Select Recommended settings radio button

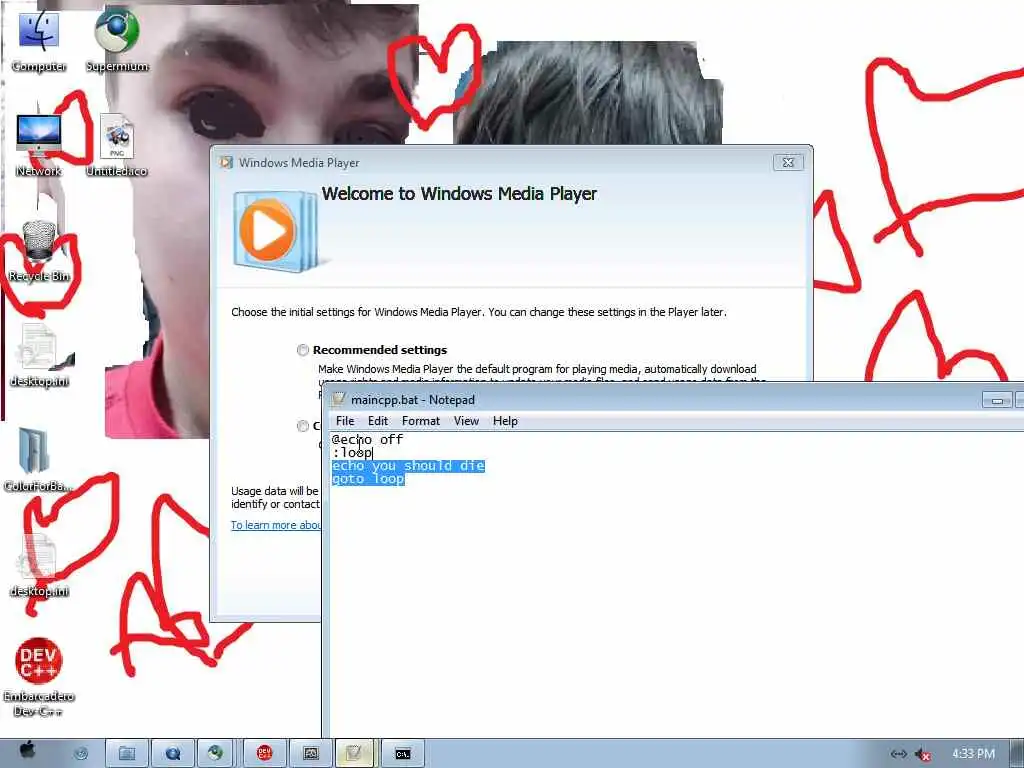[303, 350]
